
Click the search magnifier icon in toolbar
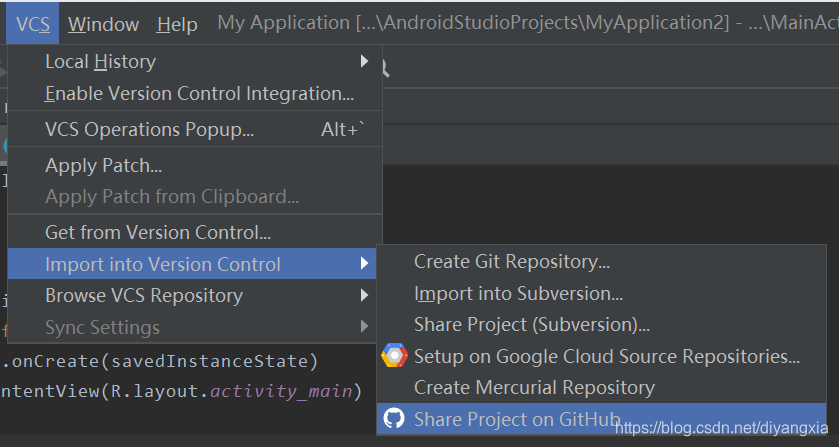[x=384, y=68]
